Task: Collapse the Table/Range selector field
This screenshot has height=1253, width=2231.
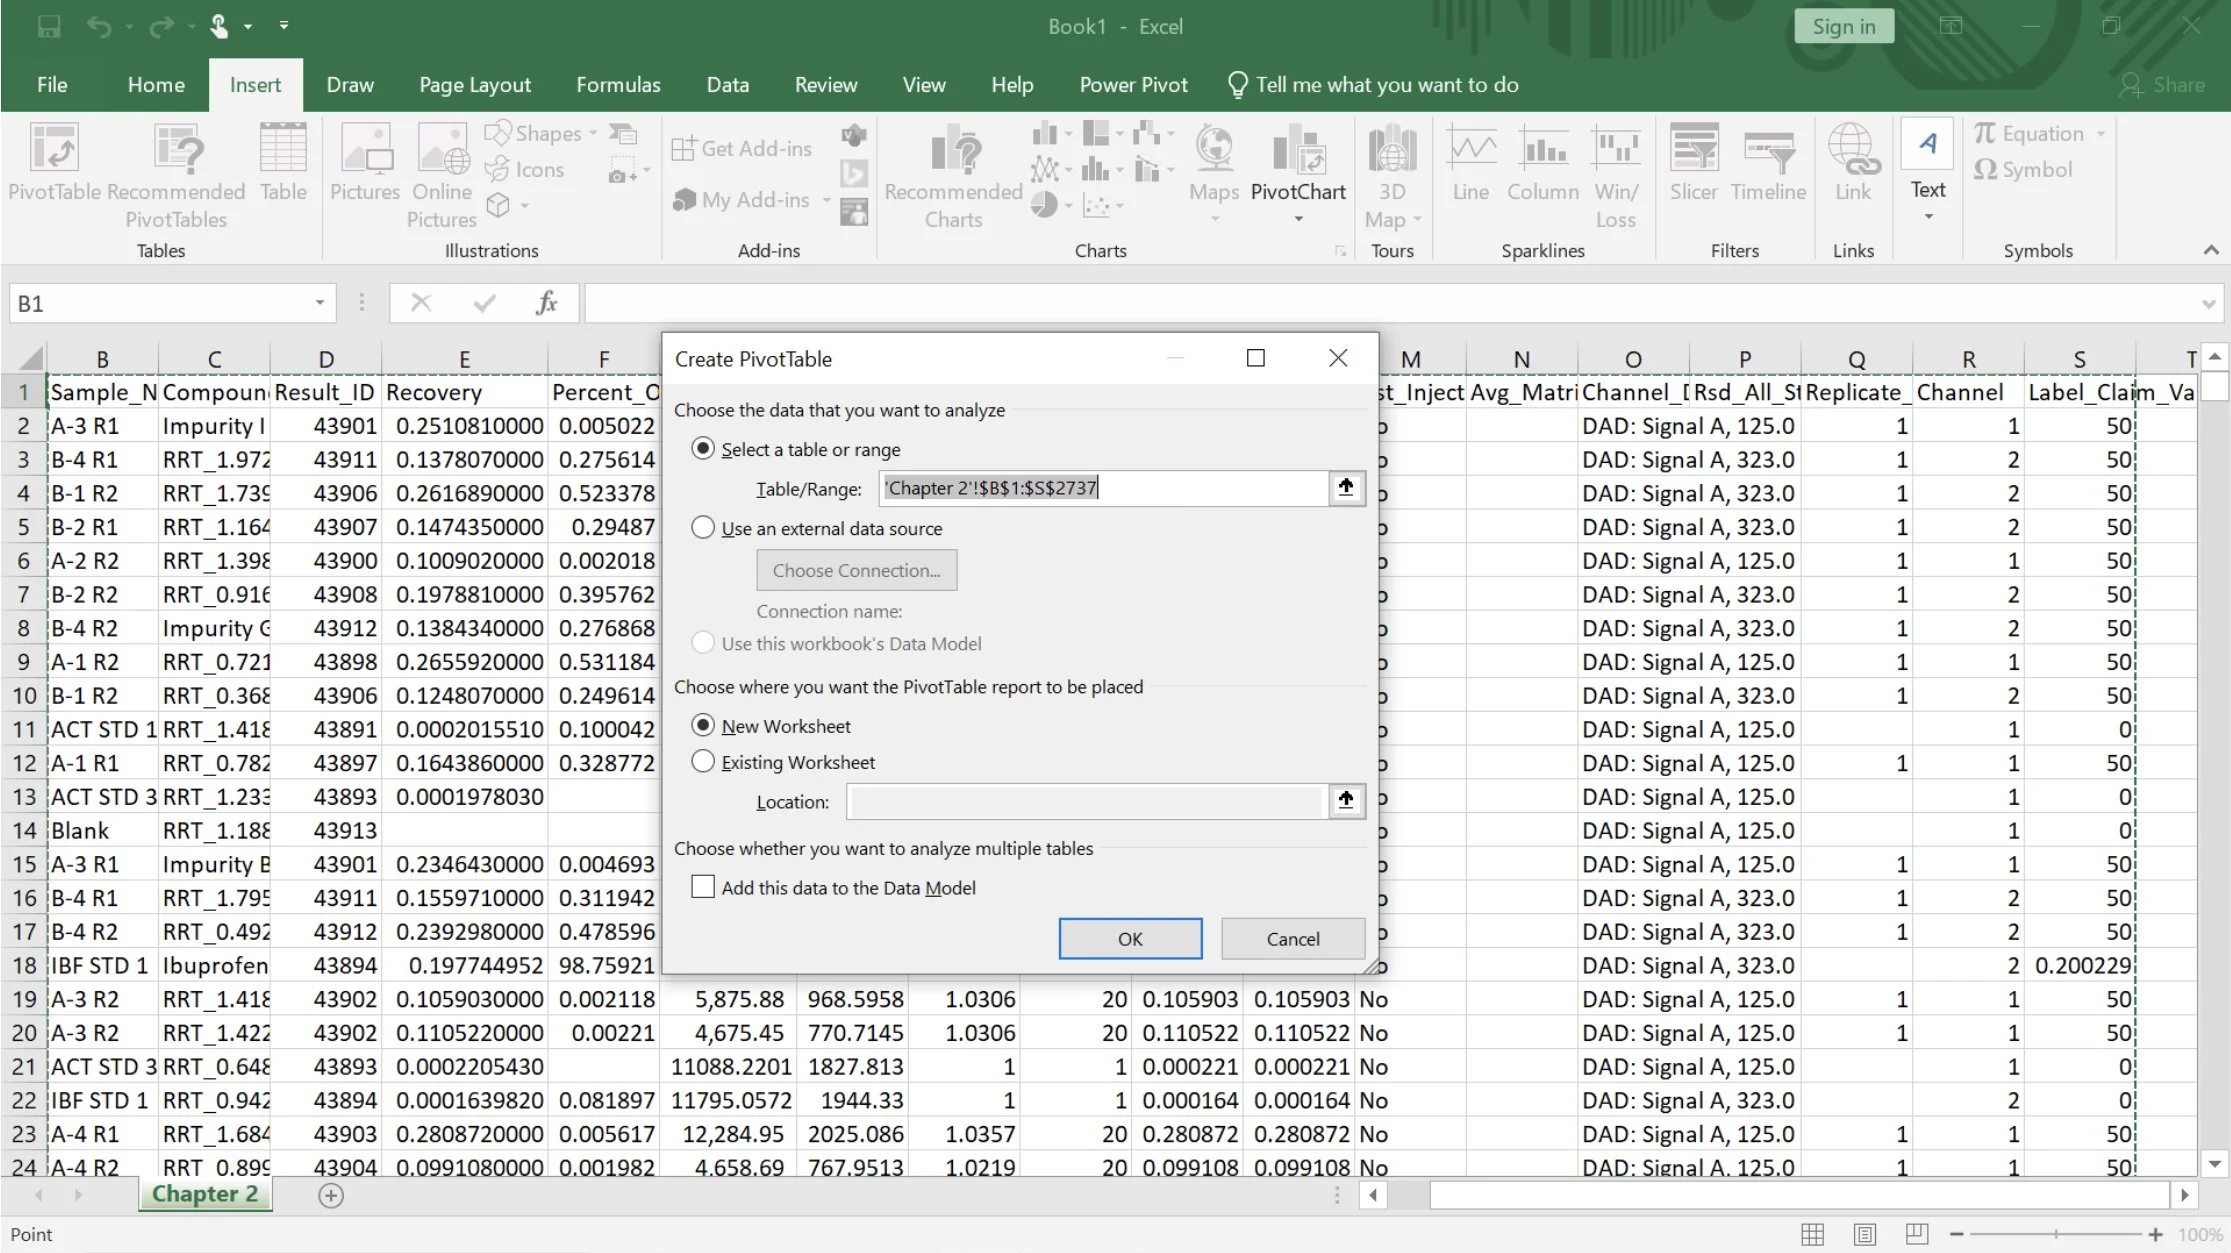Action: 1345,488
